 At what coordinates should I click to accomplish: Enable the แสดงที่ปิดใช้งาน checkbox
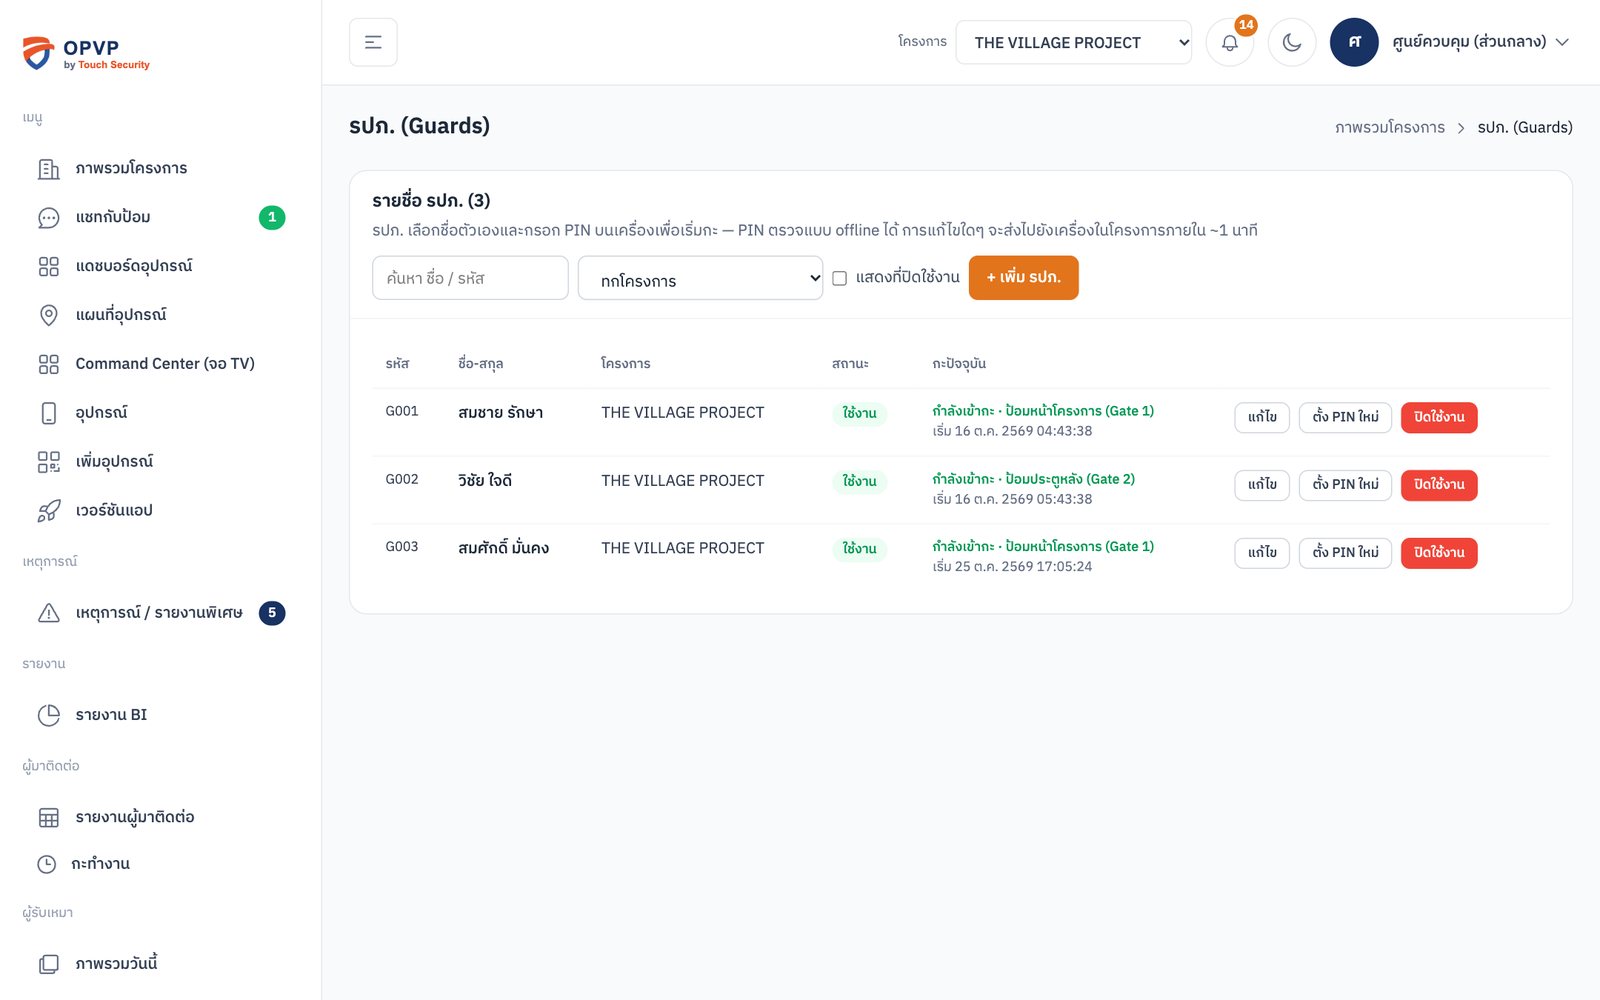tap(840, 278)
